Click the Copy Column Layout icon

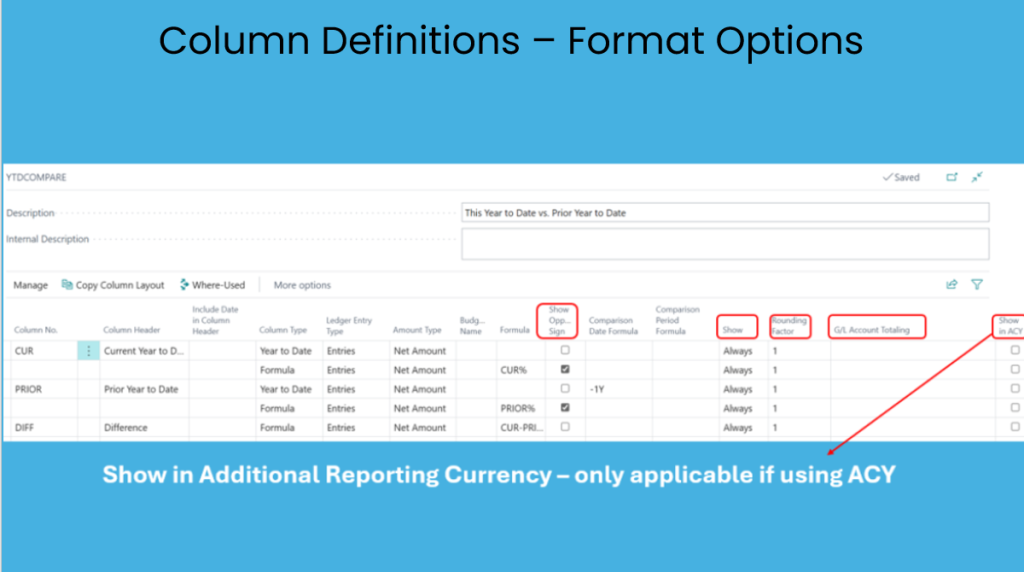(x=67, y=285)
